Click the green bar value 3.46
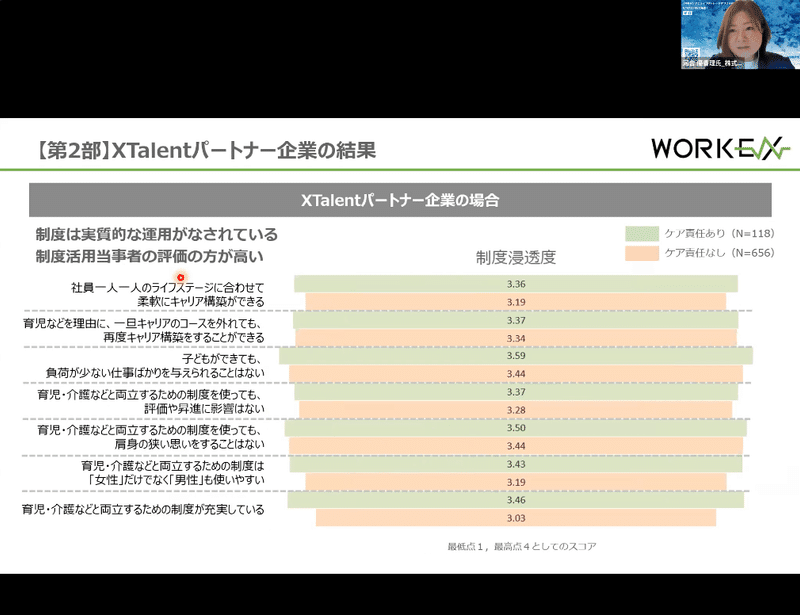 coord(516,500)
